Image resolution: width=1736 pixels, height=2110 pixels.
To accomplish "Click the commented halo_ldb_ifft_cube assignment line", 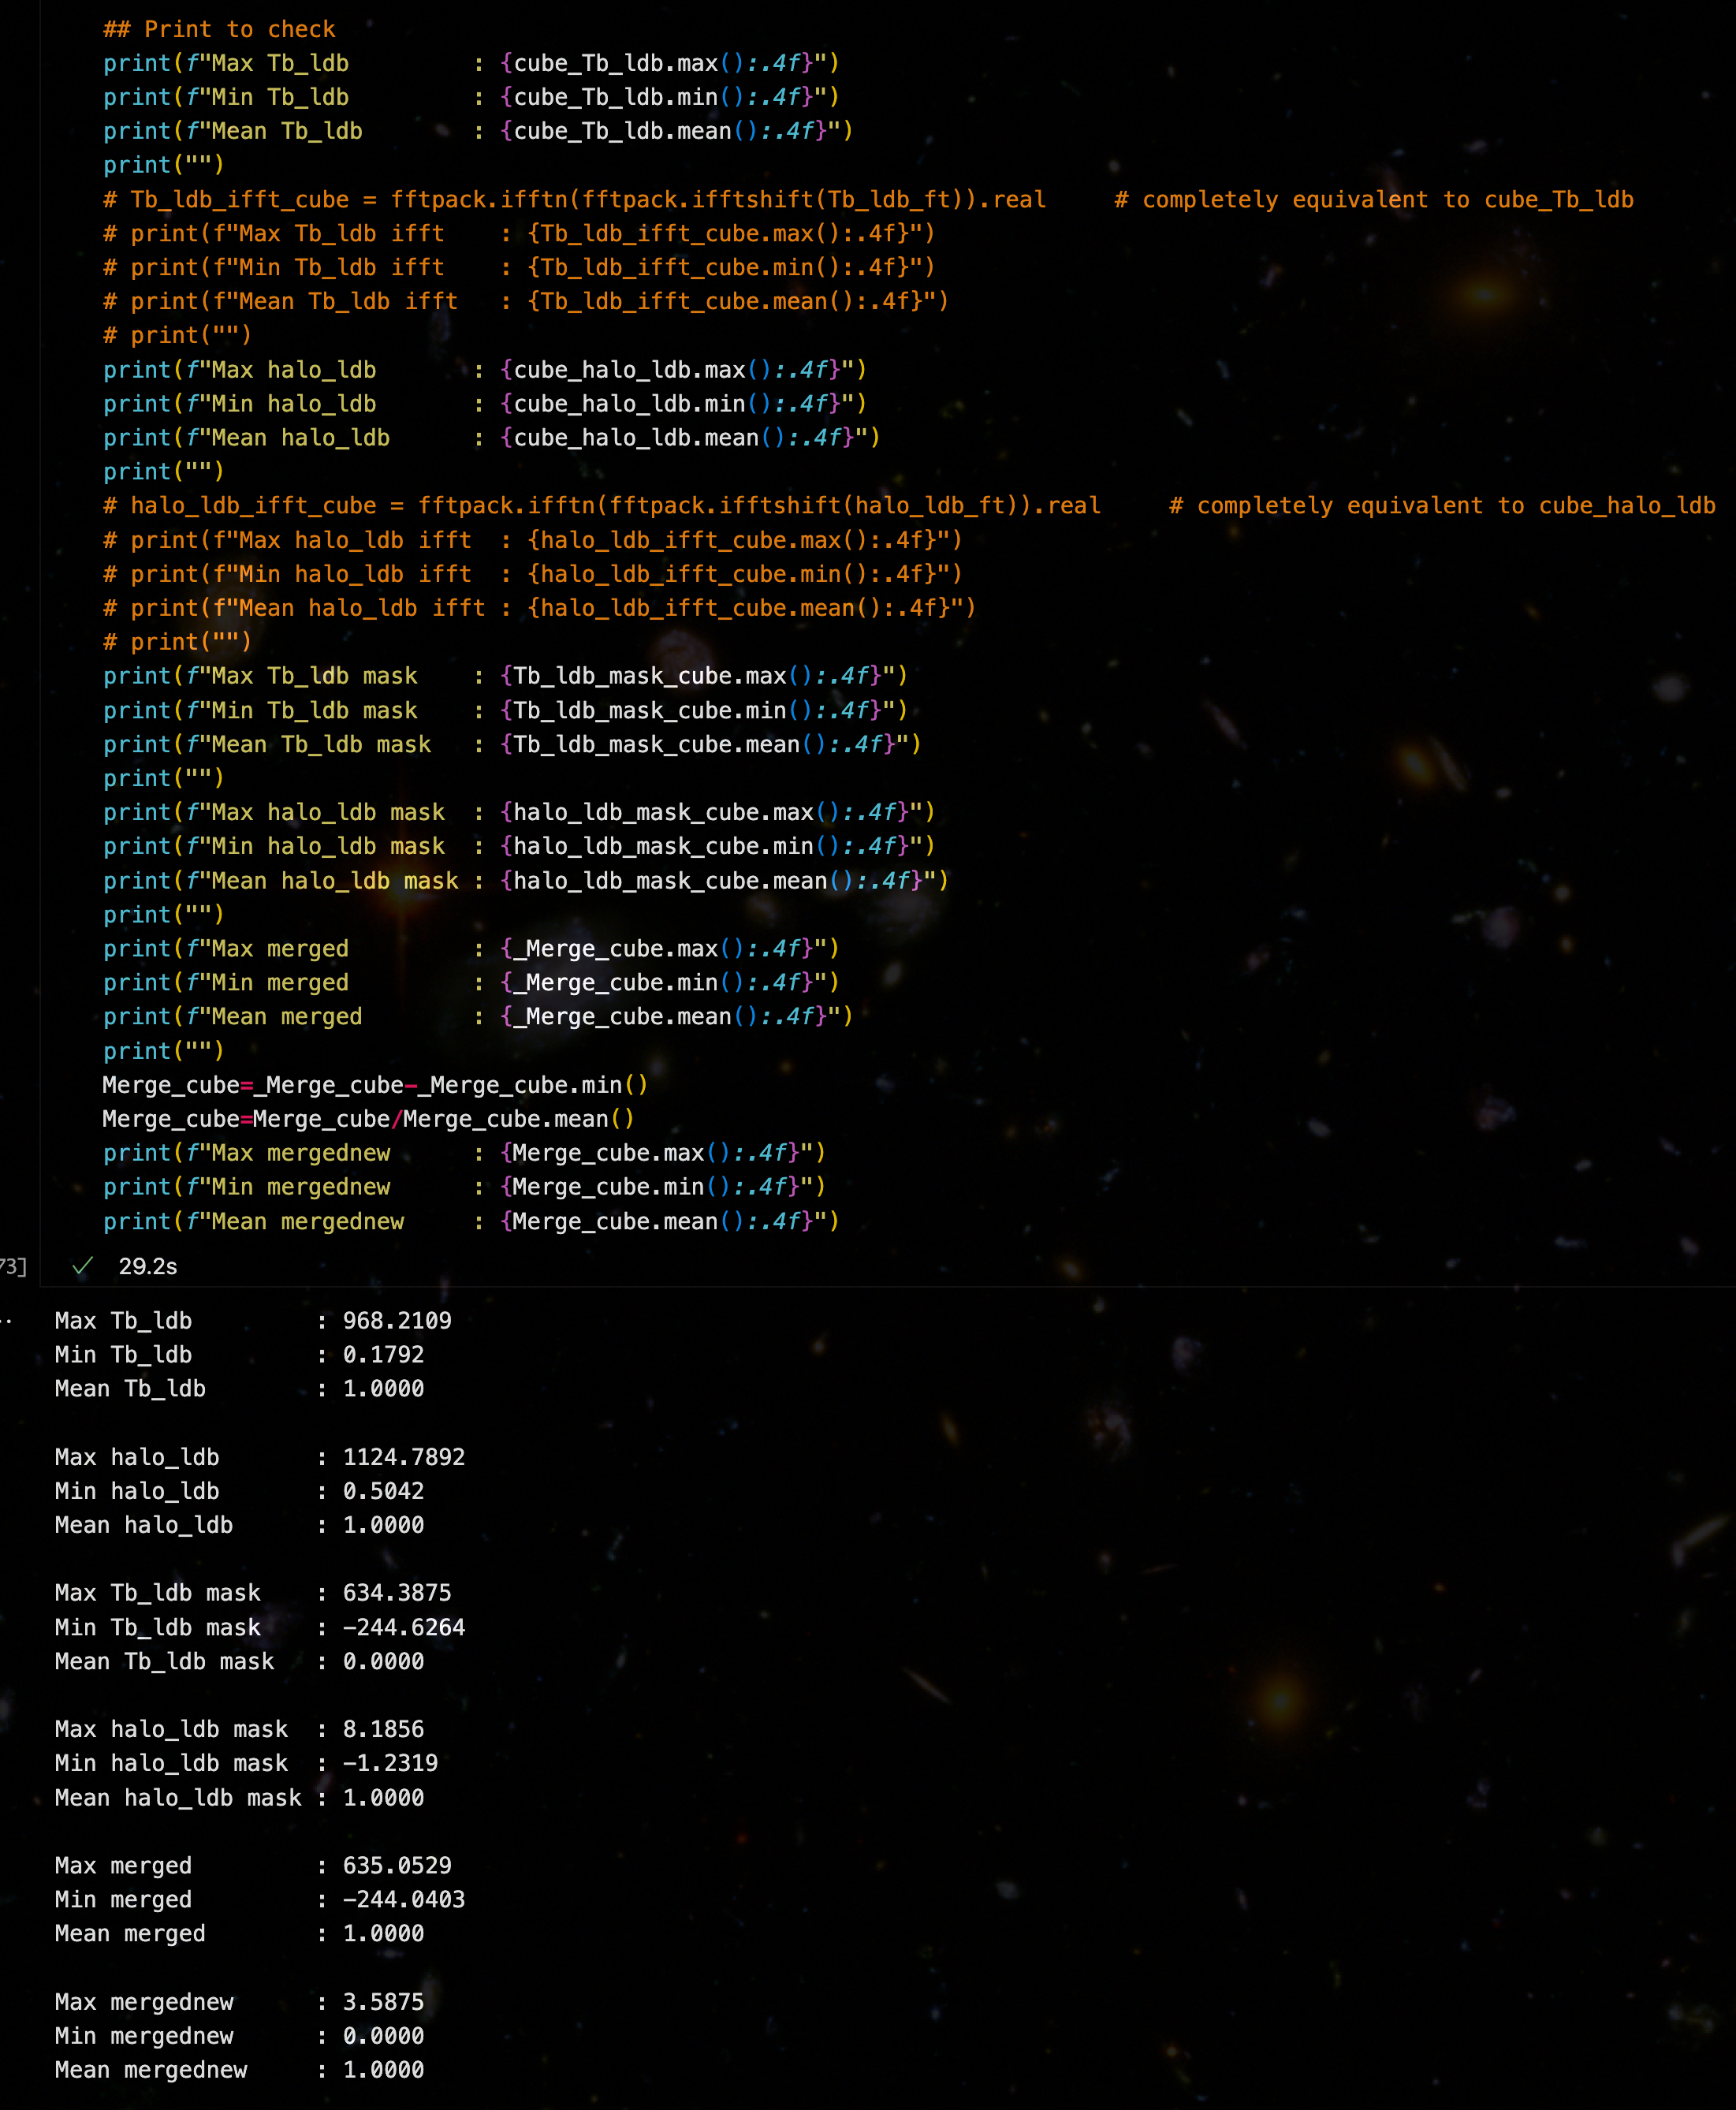I will coord(601,505).
